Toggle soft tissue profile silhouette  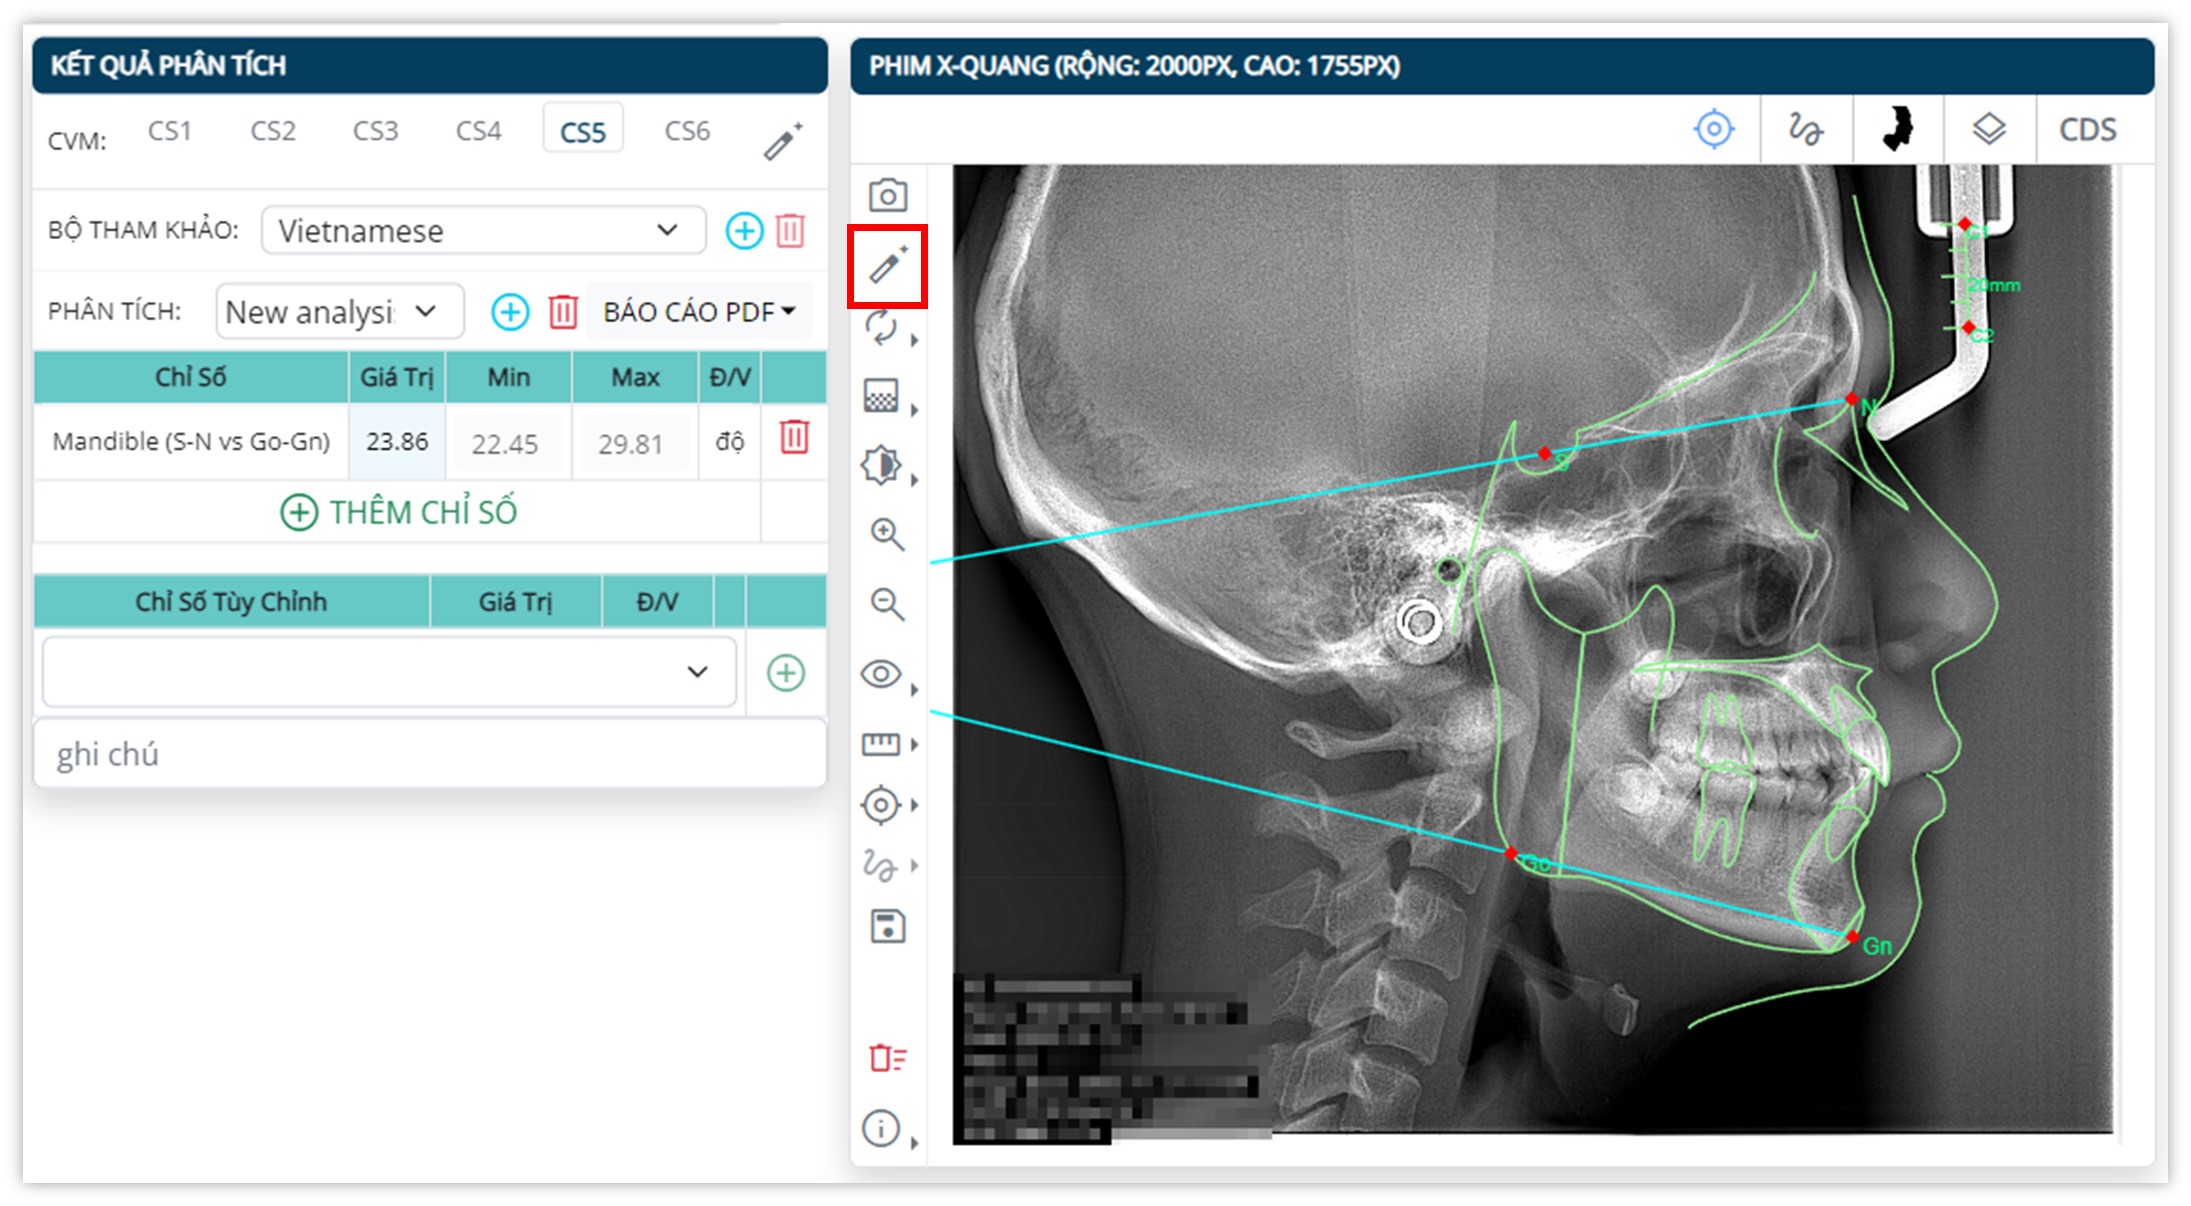(1897, 129)
